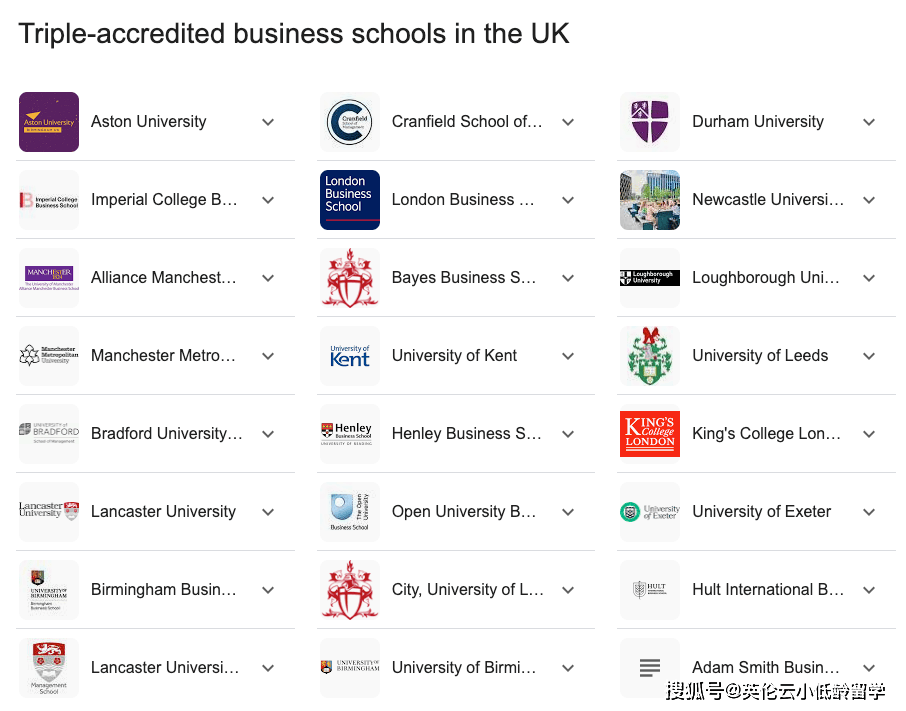Click the University of Leeds crest logo

(x=650, y=356)
